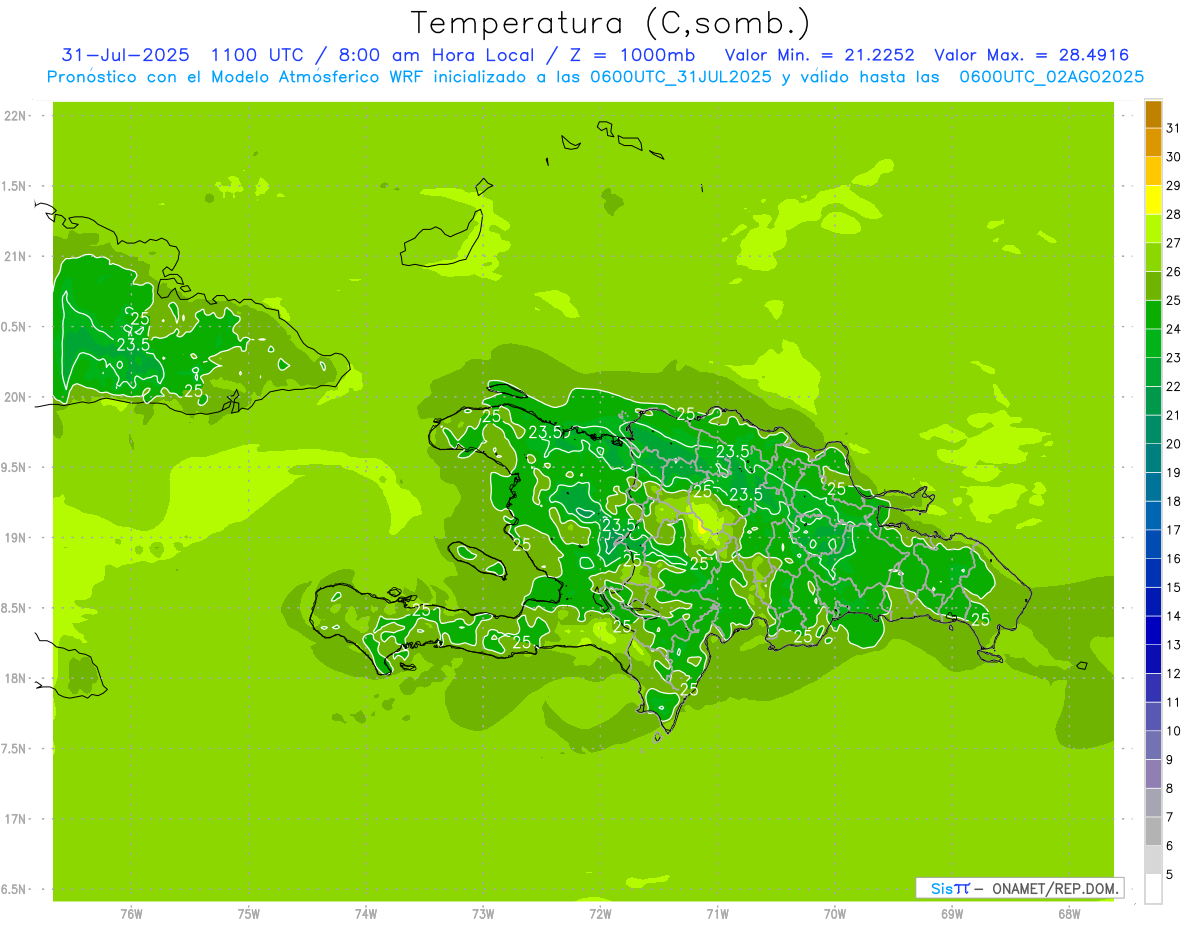Click the legend label '21'
The width and height of the screenshot is (1200, 927).
[x=1173, y=415]
